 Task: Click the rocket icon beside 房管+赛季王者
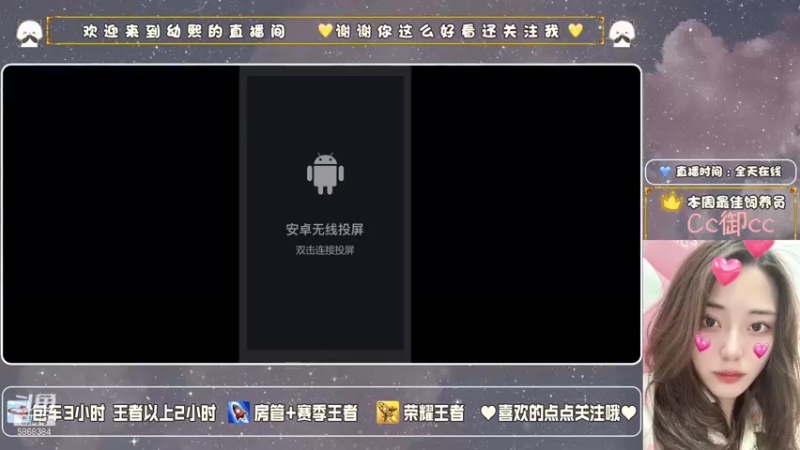point(238,412)
